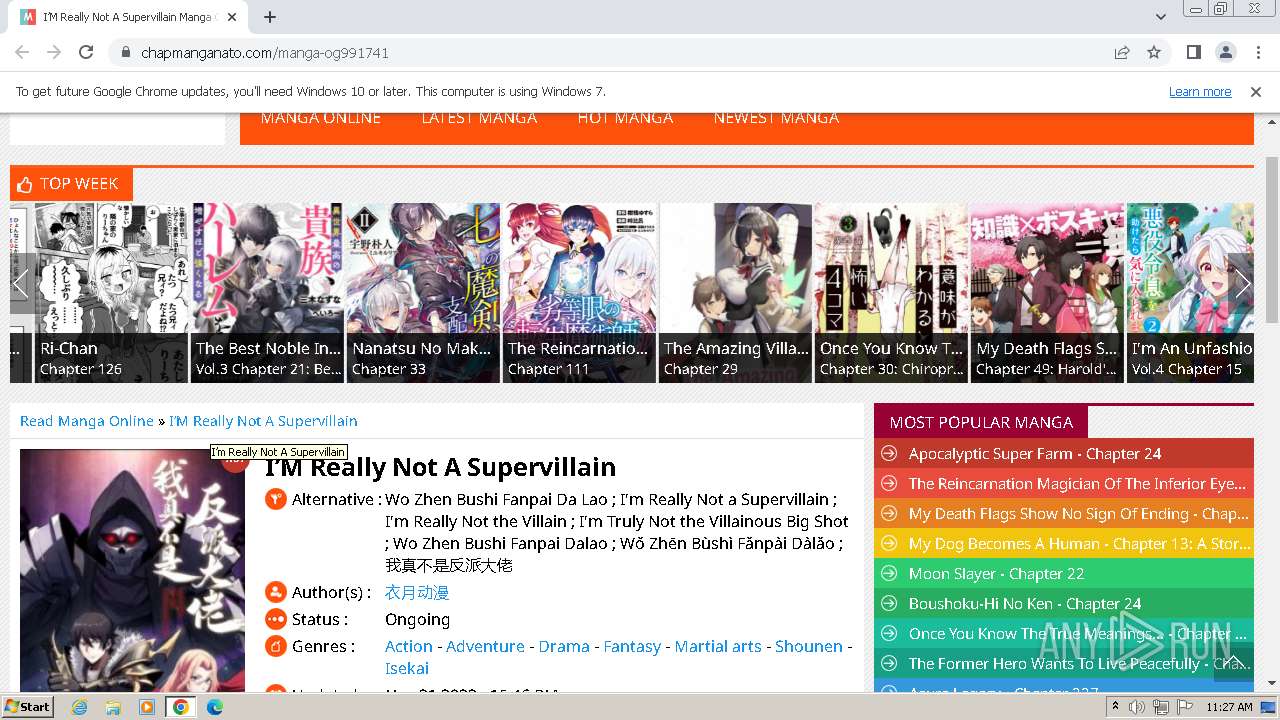The width and height of the screenshot is (1280, 720).
Task: Toggle the browser side panel icon
Action: (1193, 52)
